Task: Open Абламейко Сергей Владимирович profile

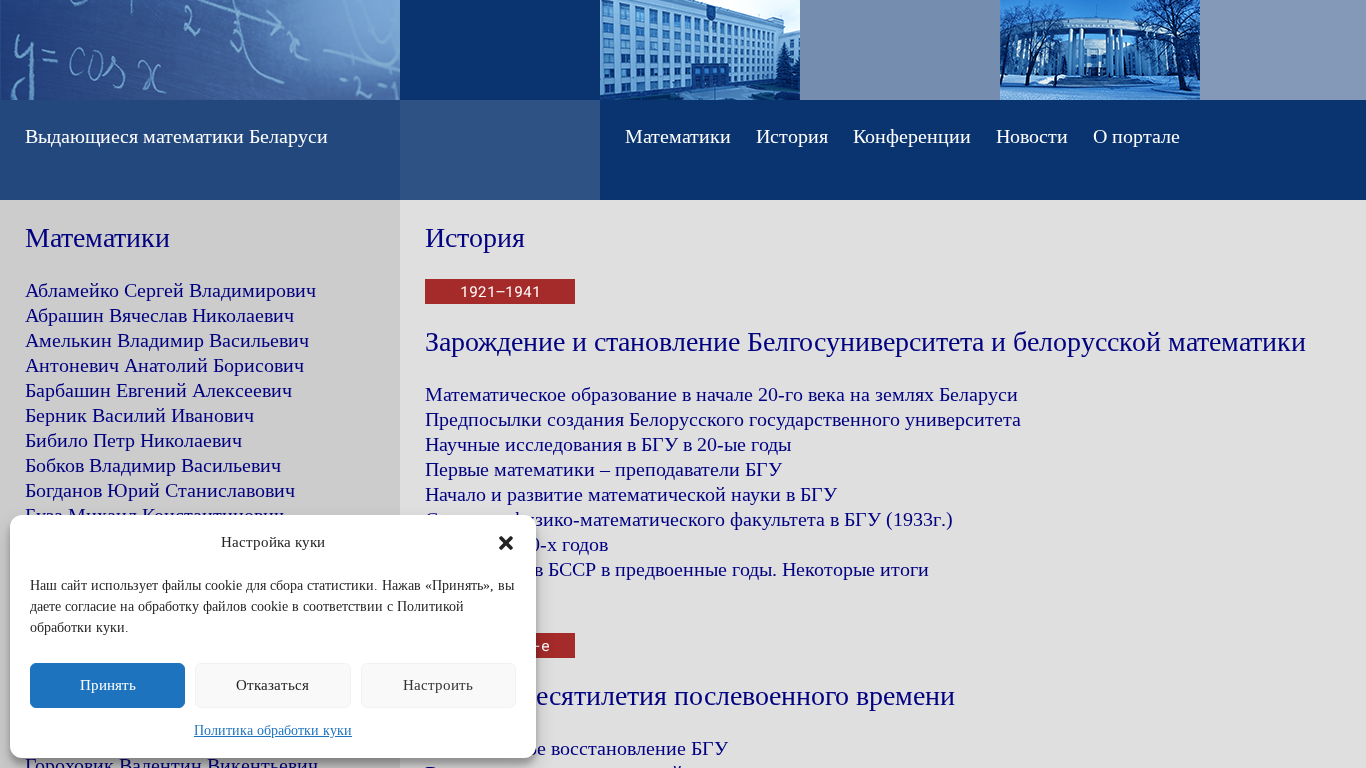Action: click(170, 291)
